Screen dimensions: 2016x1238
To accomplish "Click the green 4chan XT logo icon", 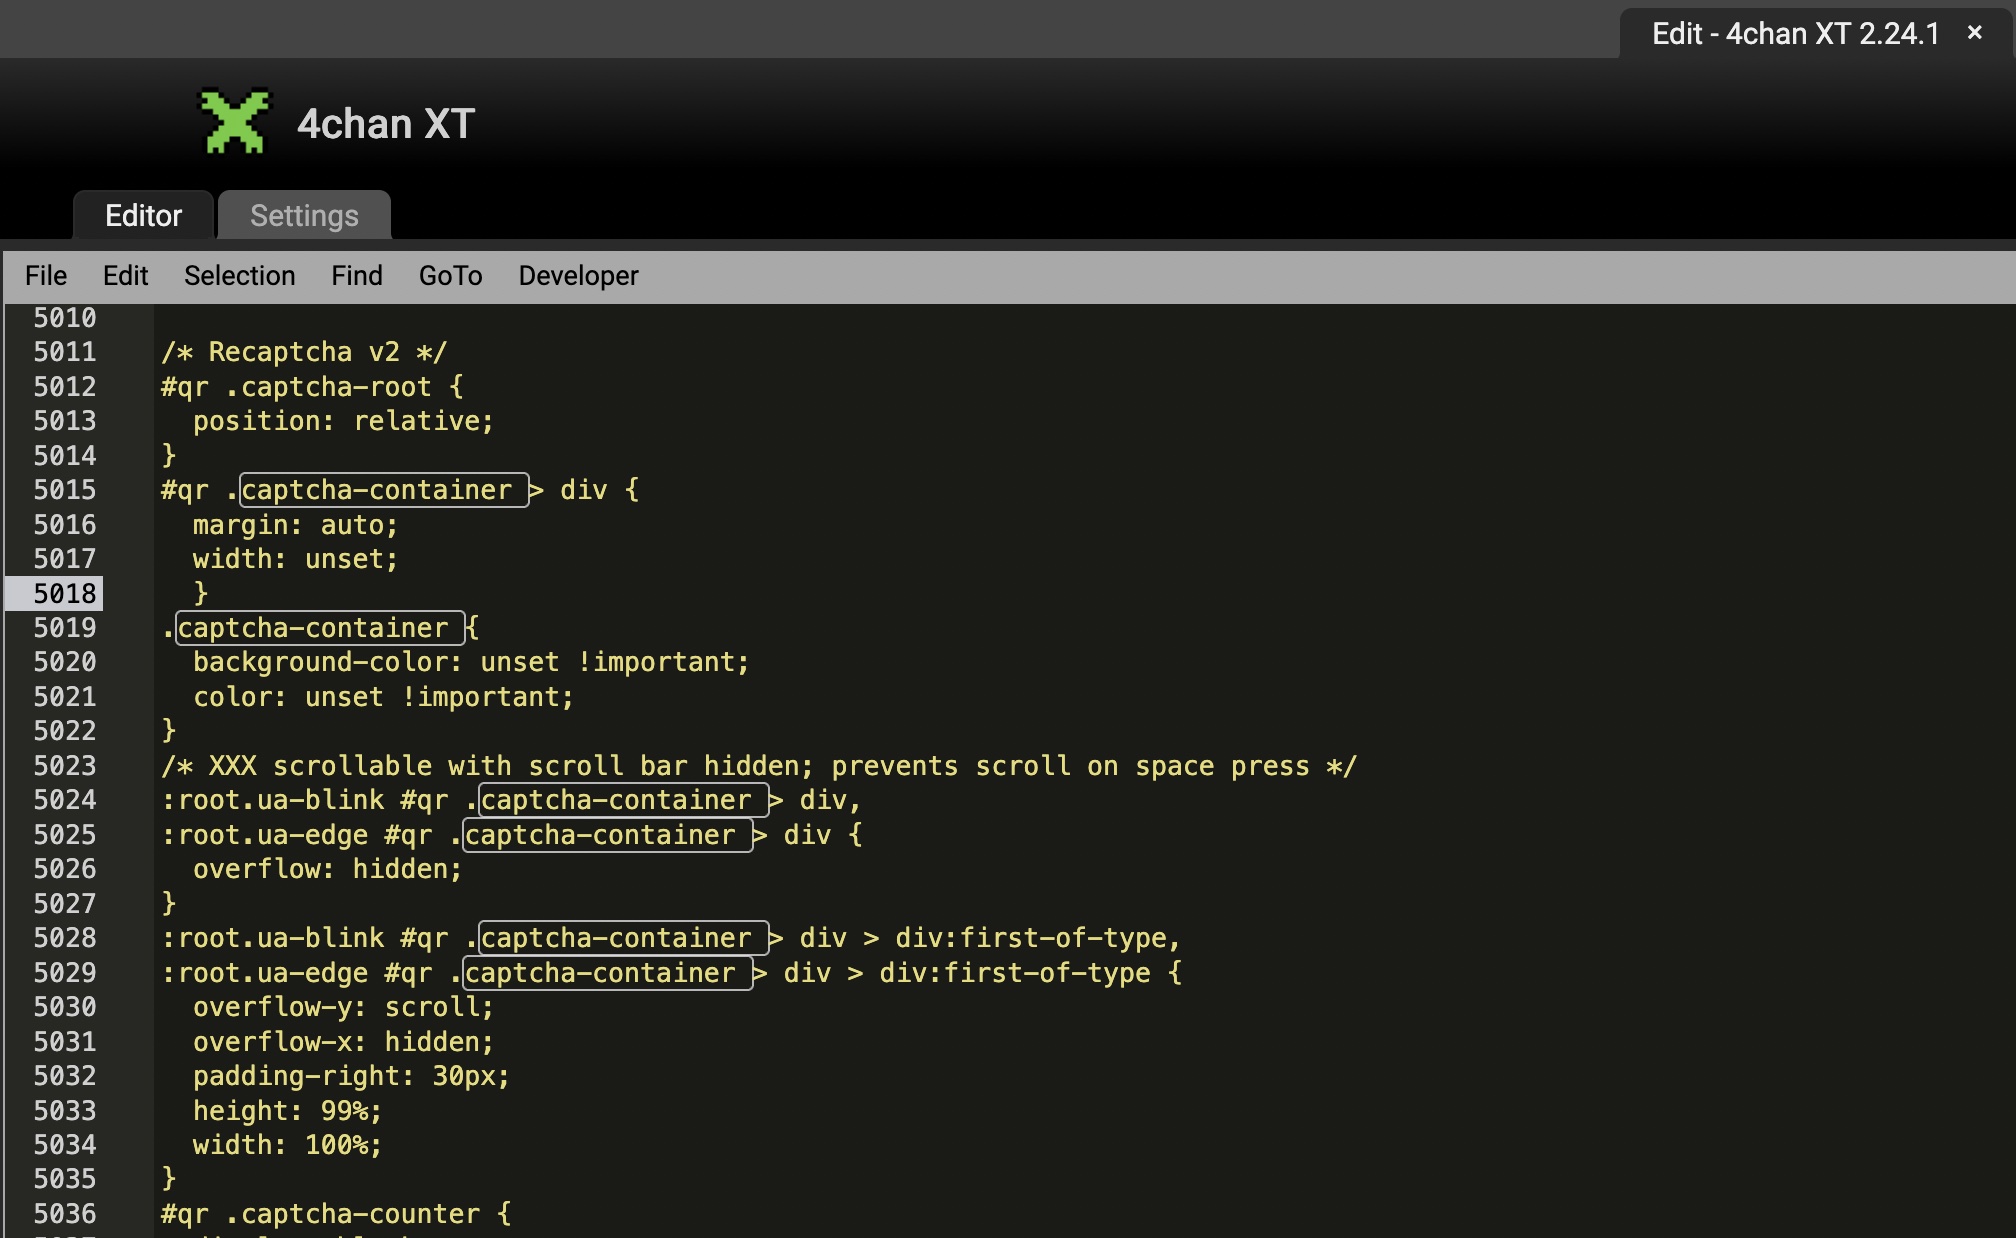I will tap(236, 122).
